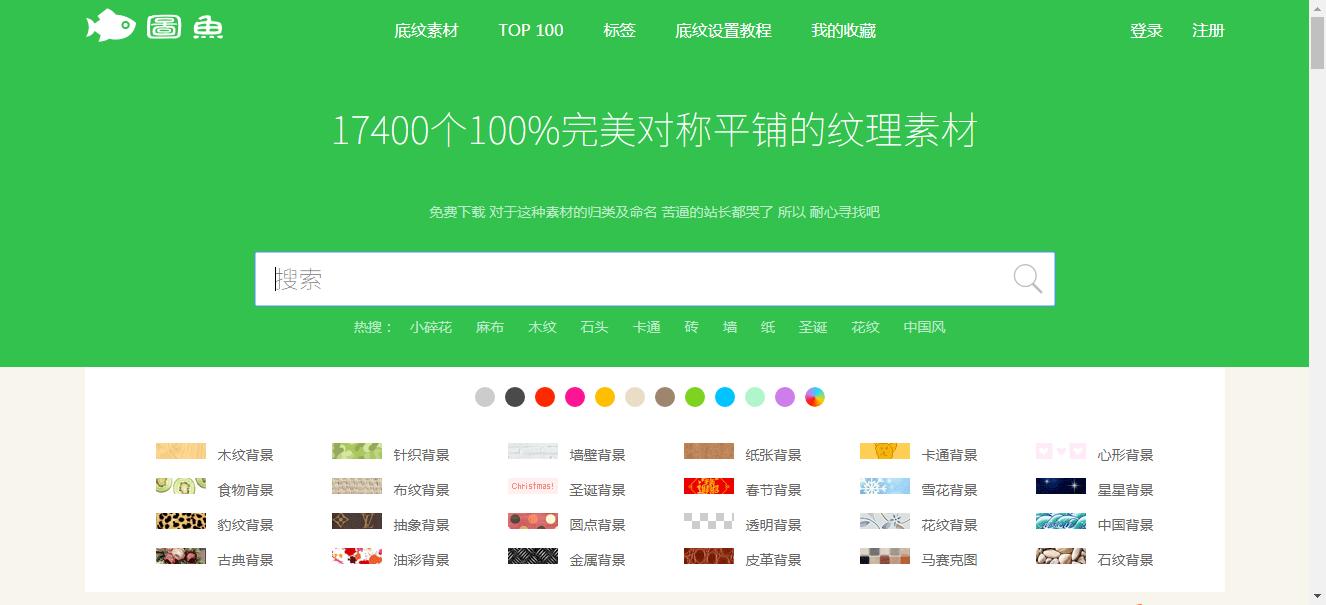Open the 皮革背景 leather thumbnail

(x=708, y=556)
